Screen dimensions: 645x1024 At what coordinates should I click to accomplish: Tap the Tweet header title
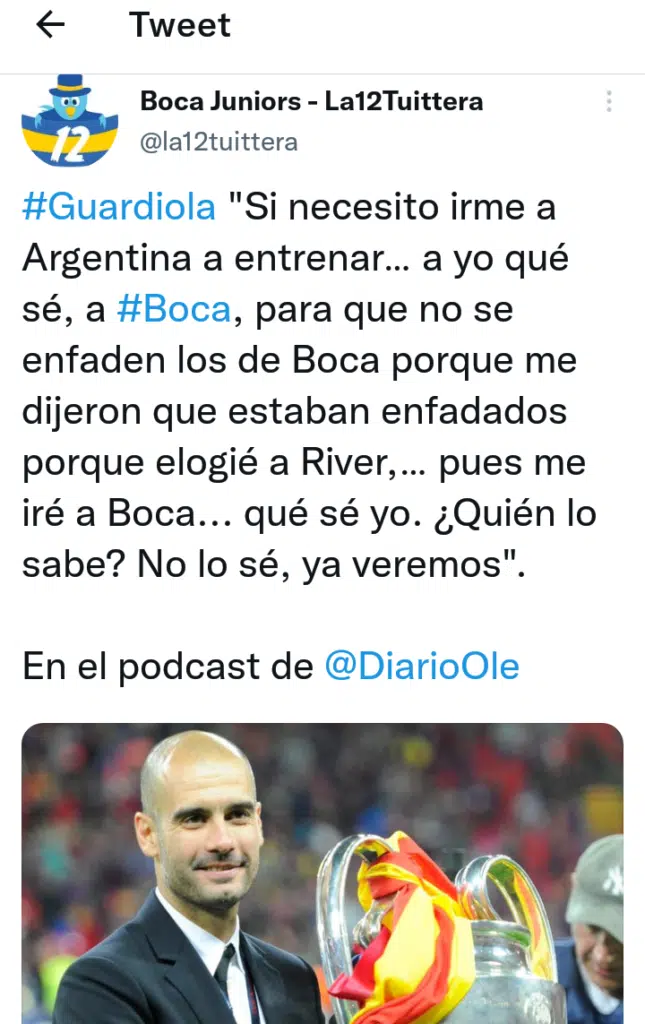tap(180, 25)
